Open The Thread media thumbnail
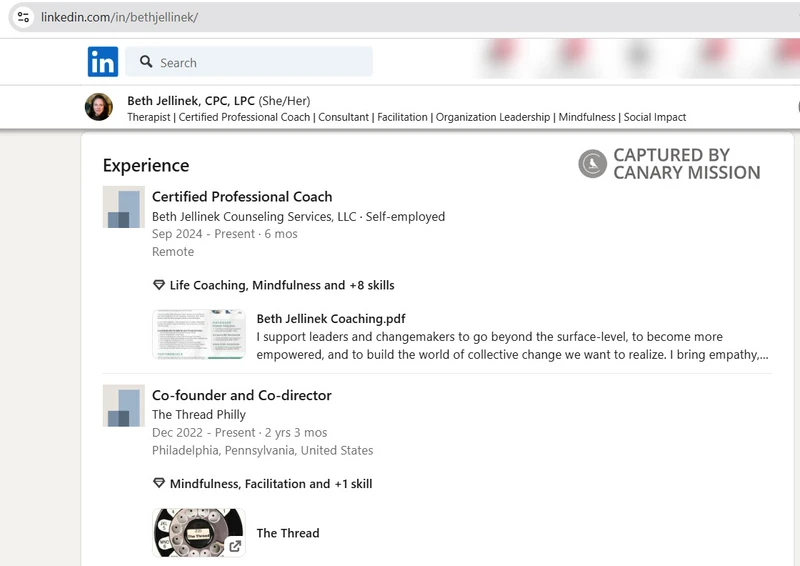The width and height of the screenshot is (800, 566). 198,533
